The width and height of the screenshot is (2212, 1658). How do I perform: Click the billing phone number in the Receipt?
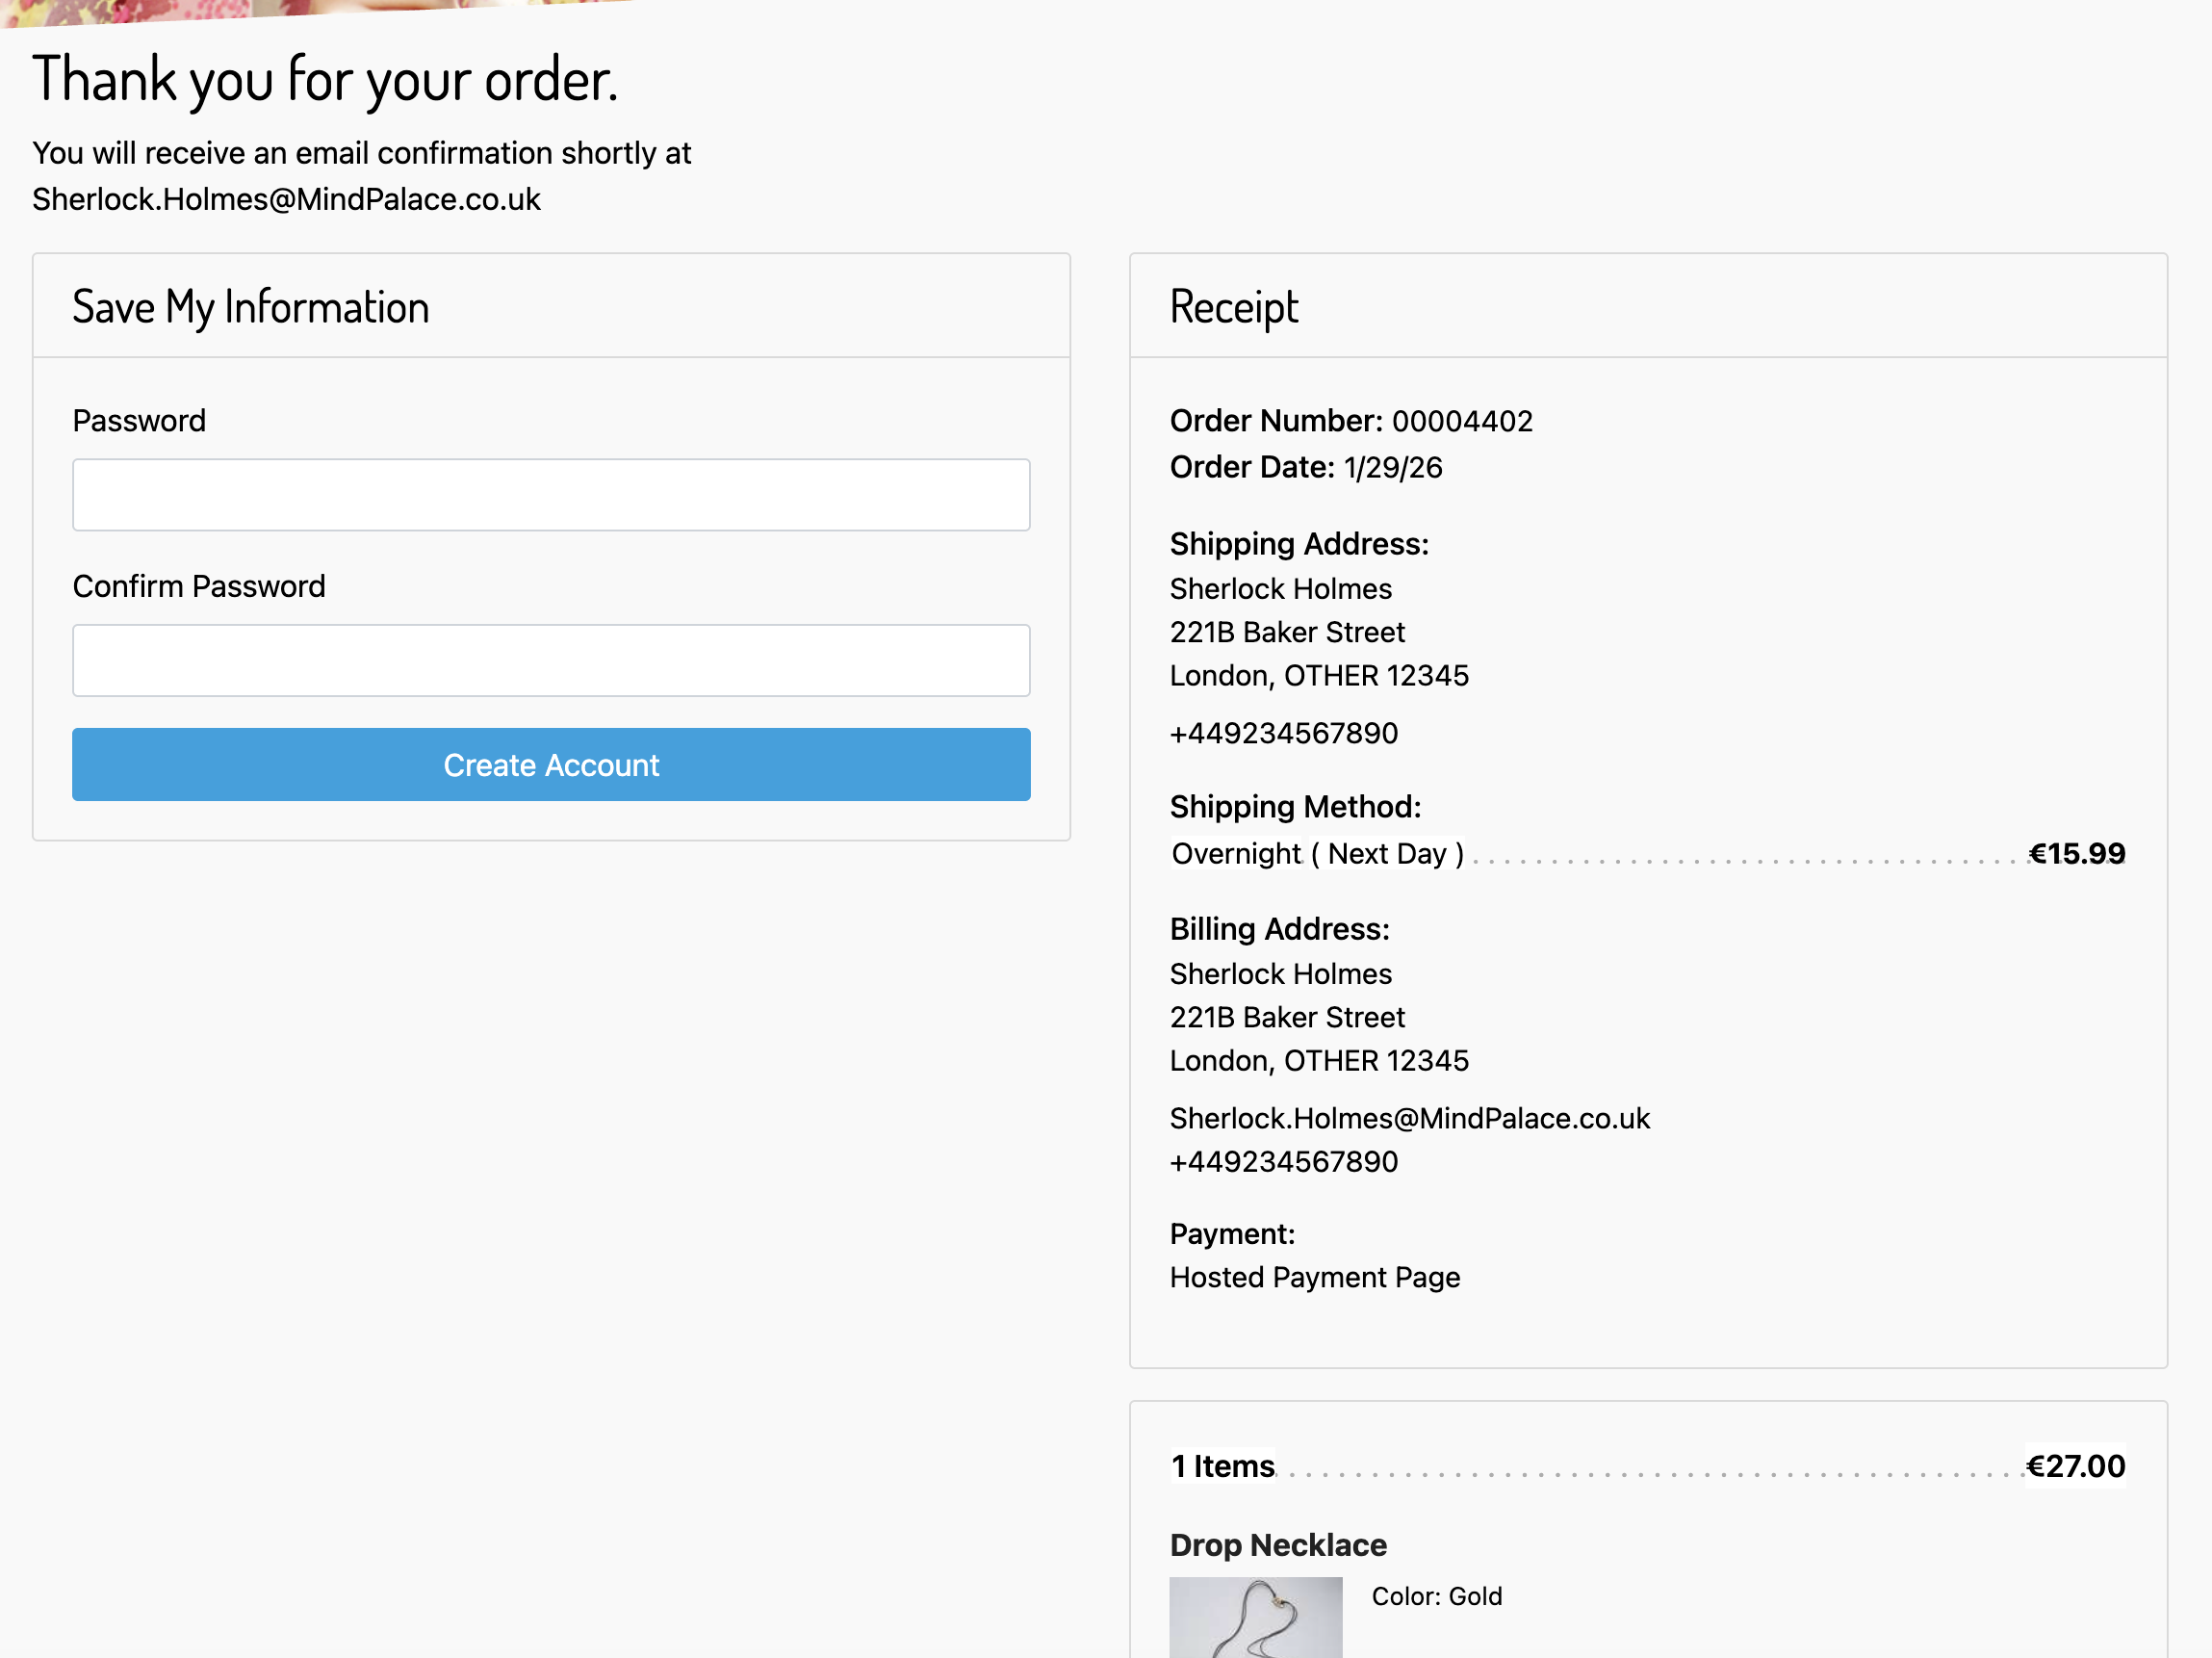(1284, 1161)
